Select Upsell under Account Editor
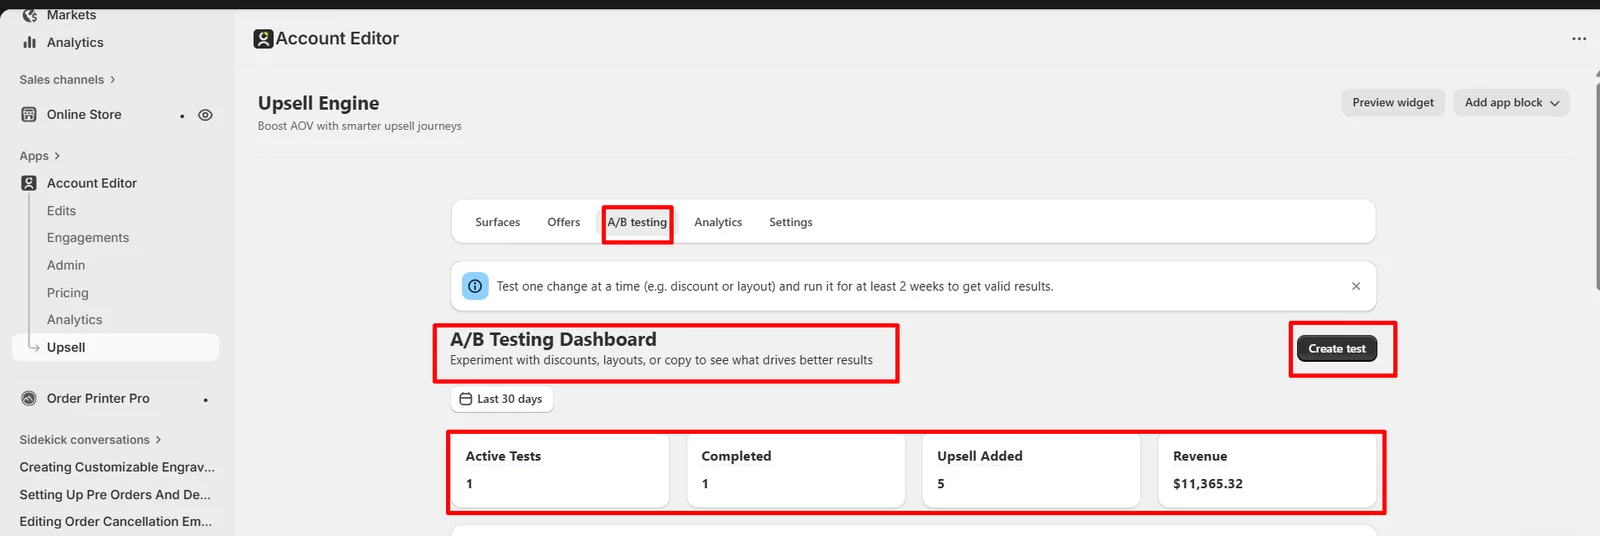This screenshot has width=1600, height=536. coord(115,347)
